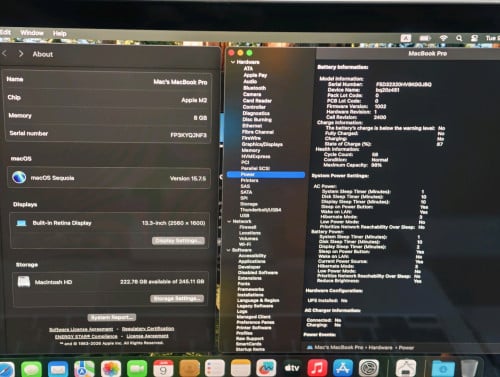Open Contacts app in the Dock
Image resolution: width=500 pixels, height=377 pixels.
coord(189,369)
